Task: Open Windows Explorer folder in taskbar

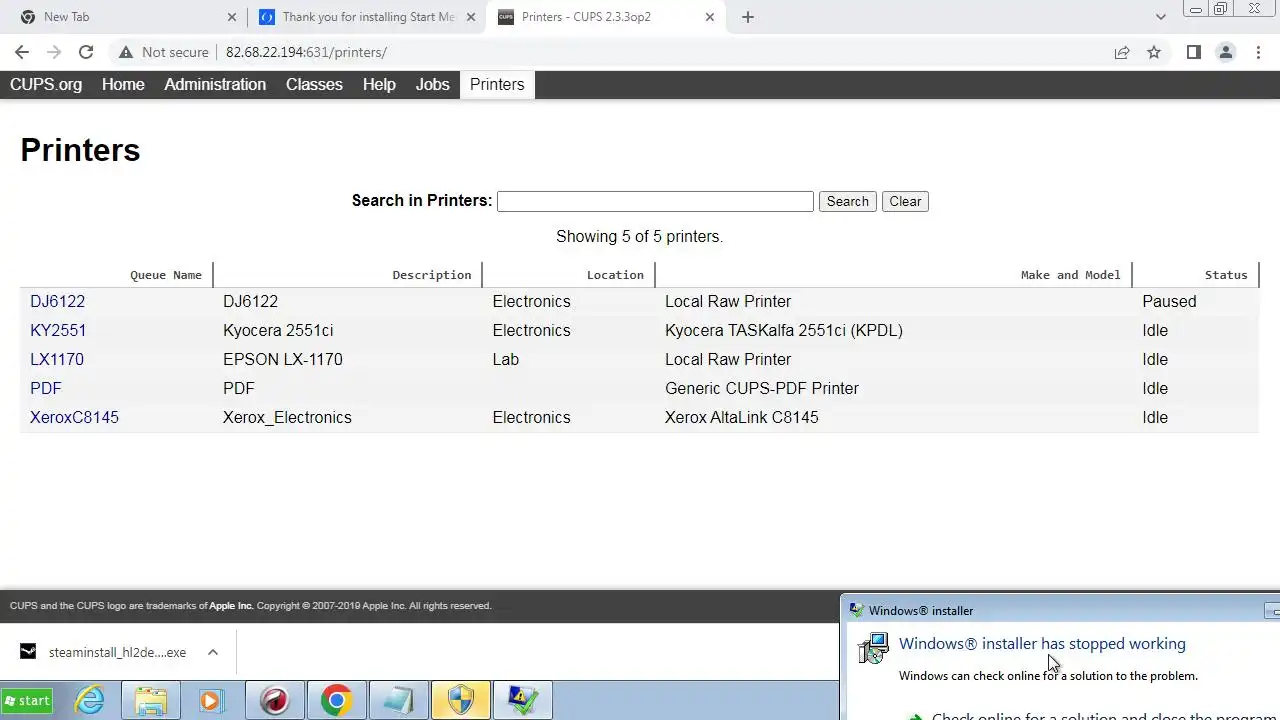Action: [151, 701]
